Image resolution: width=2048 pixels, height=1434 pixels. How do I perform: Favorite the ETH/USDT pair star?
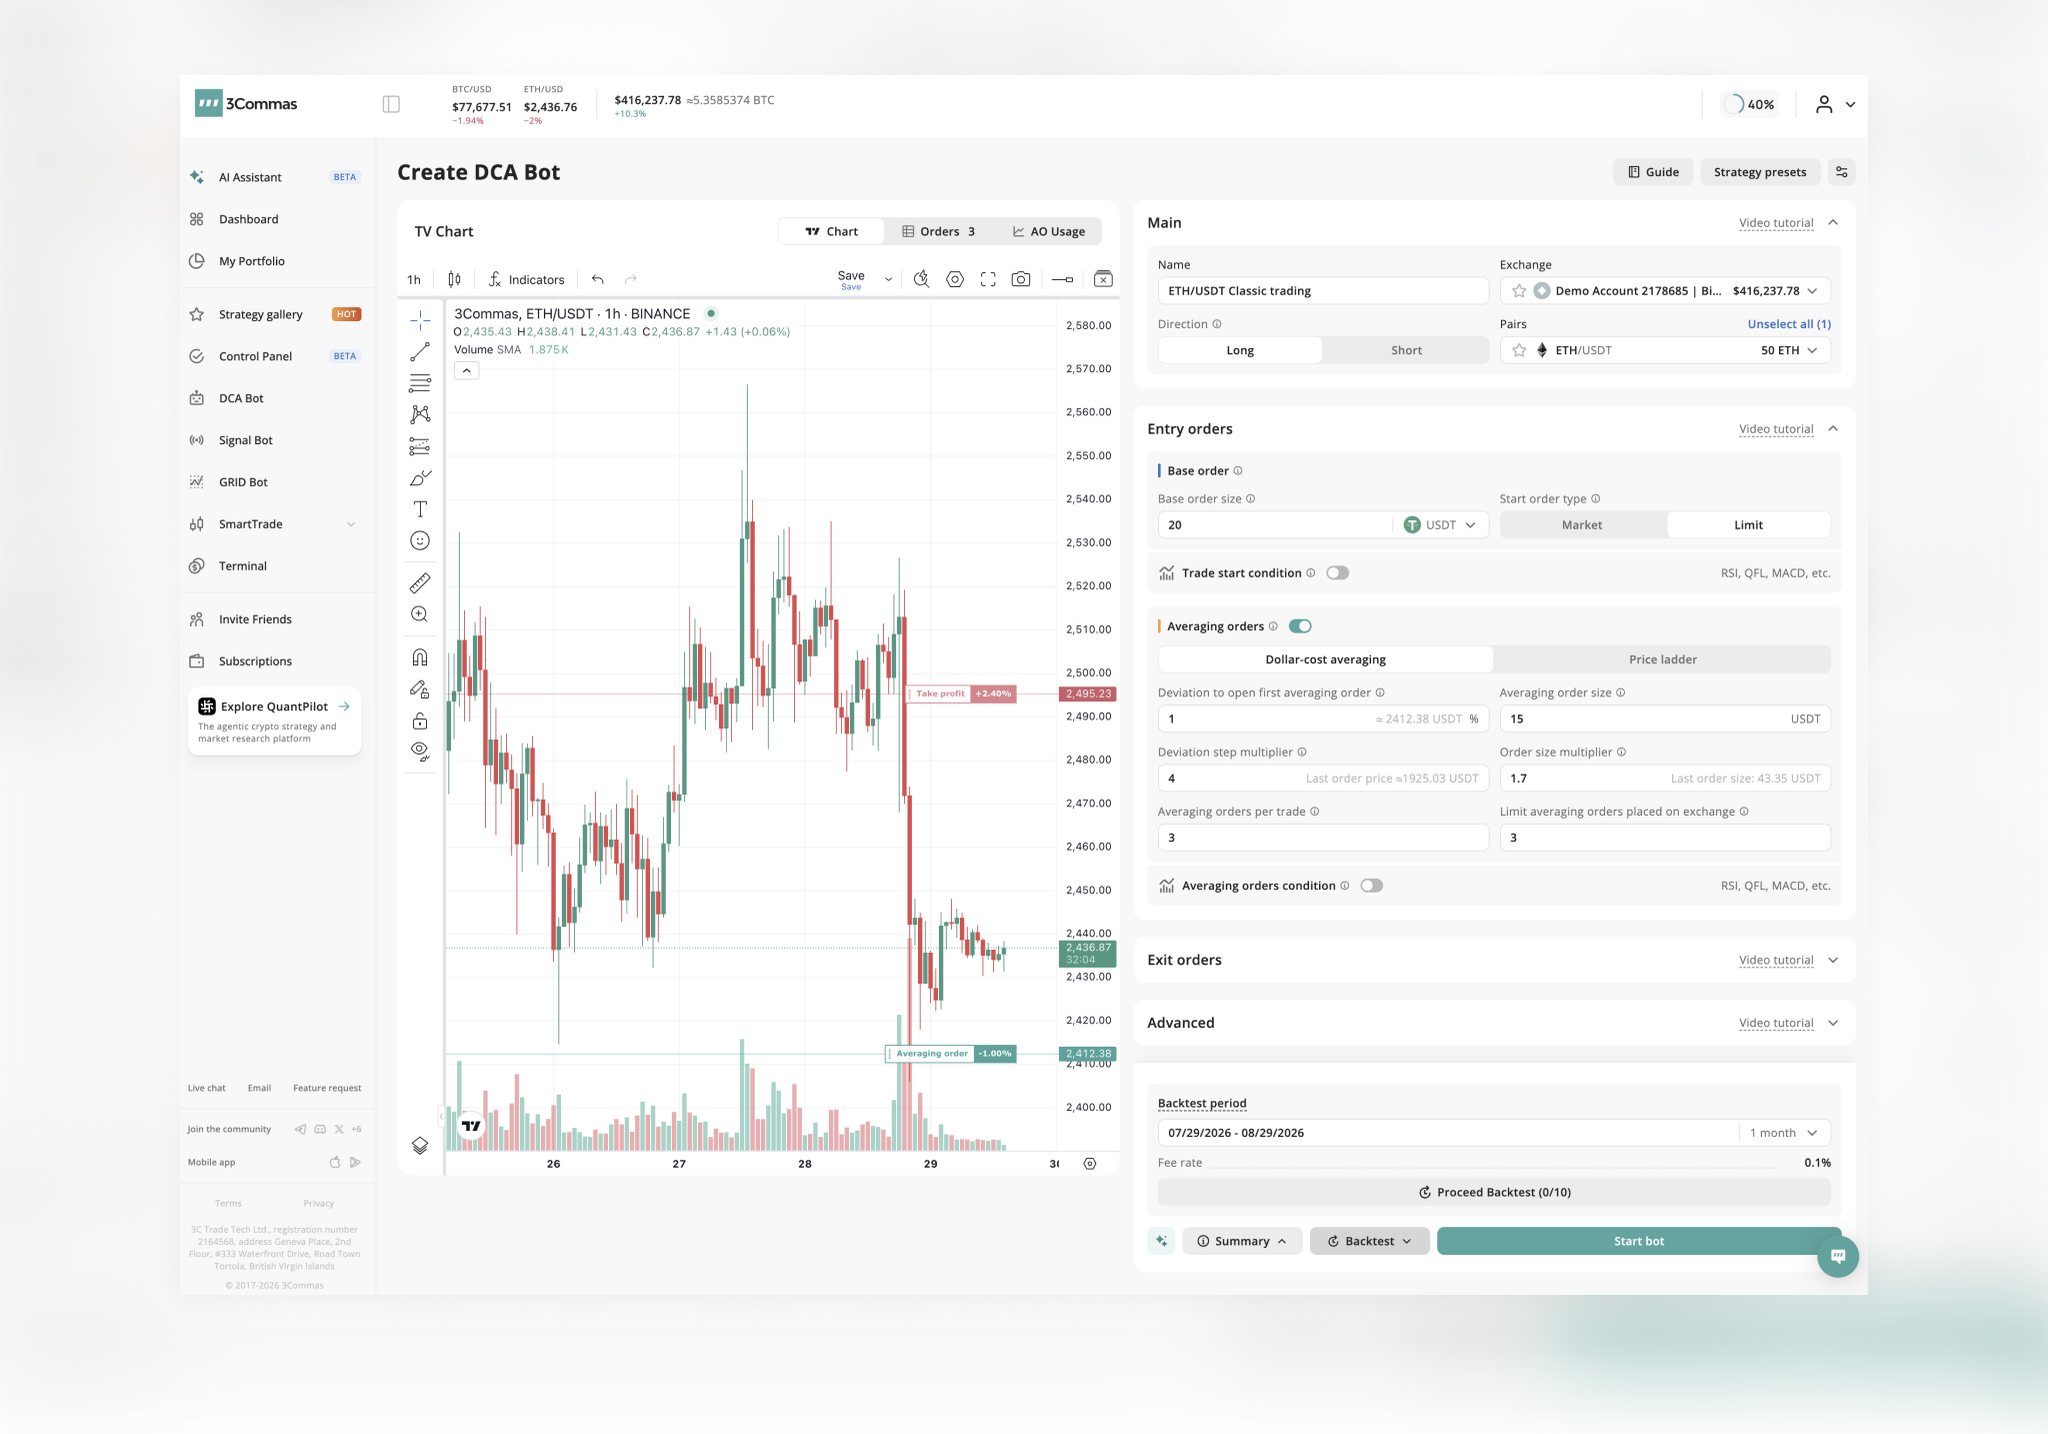click(1519, 350)
